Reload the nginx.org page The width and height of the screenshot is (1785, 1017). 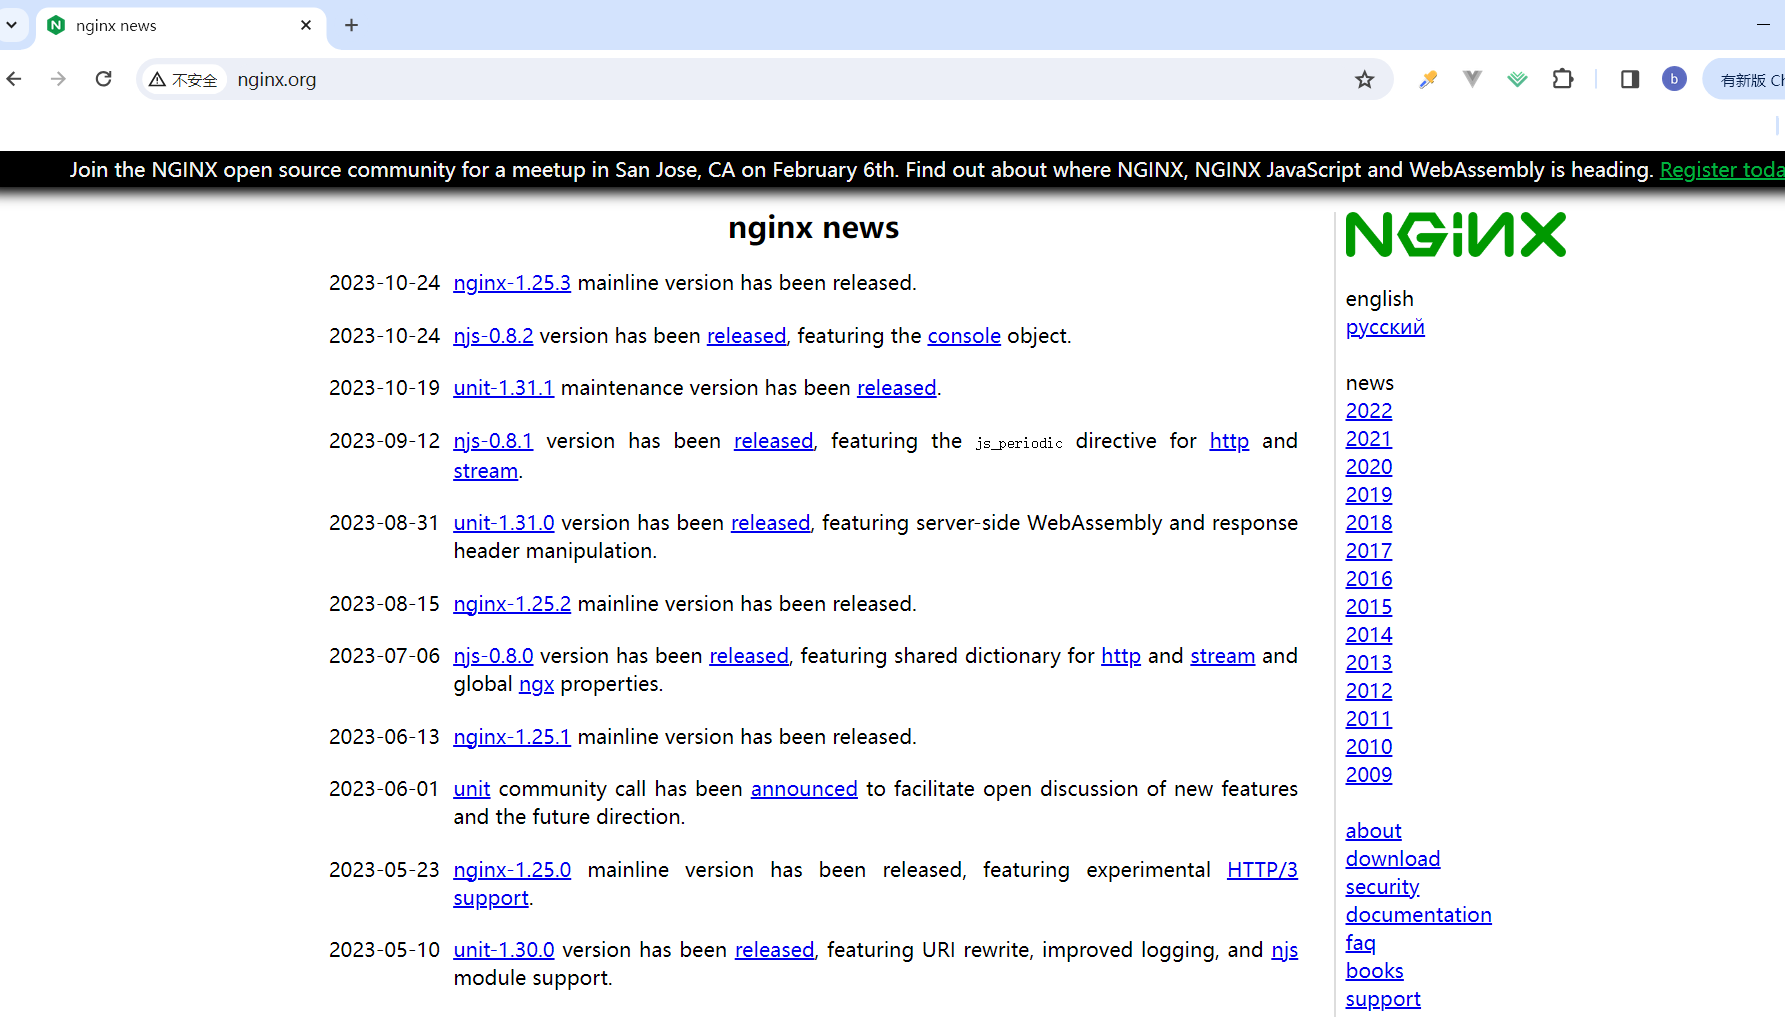(x=103, y=79)
